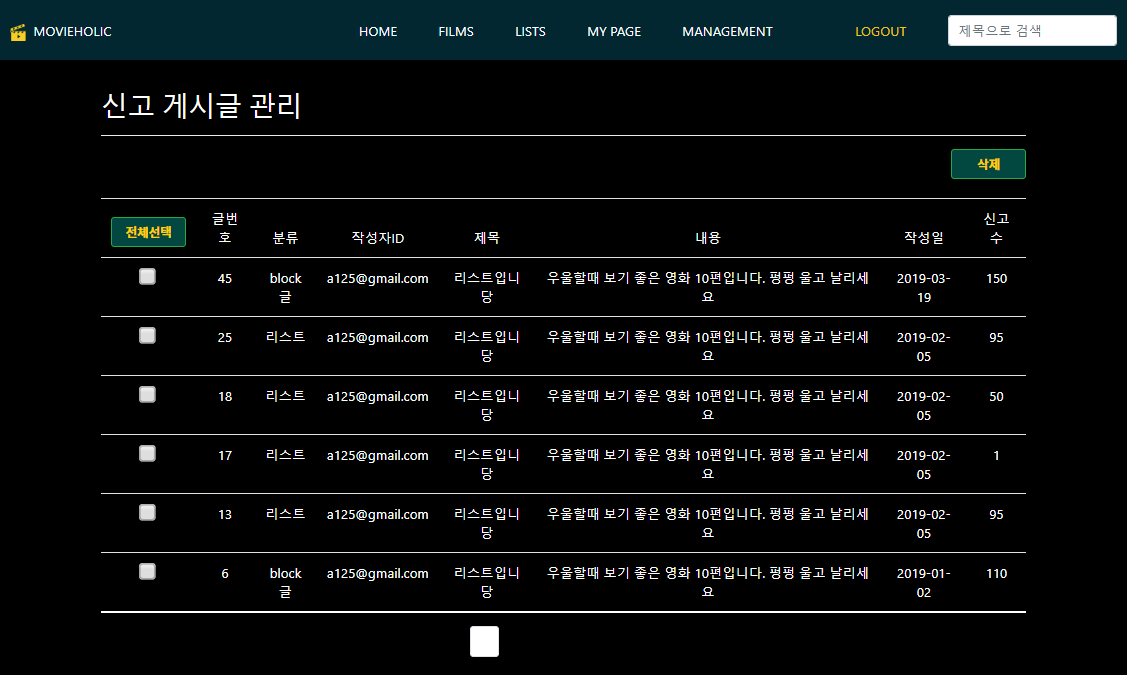Image resolution: width=1127 pixels, height=675 pixels.
Task: Click post number 17 cell
Action: tap(225, 456)
